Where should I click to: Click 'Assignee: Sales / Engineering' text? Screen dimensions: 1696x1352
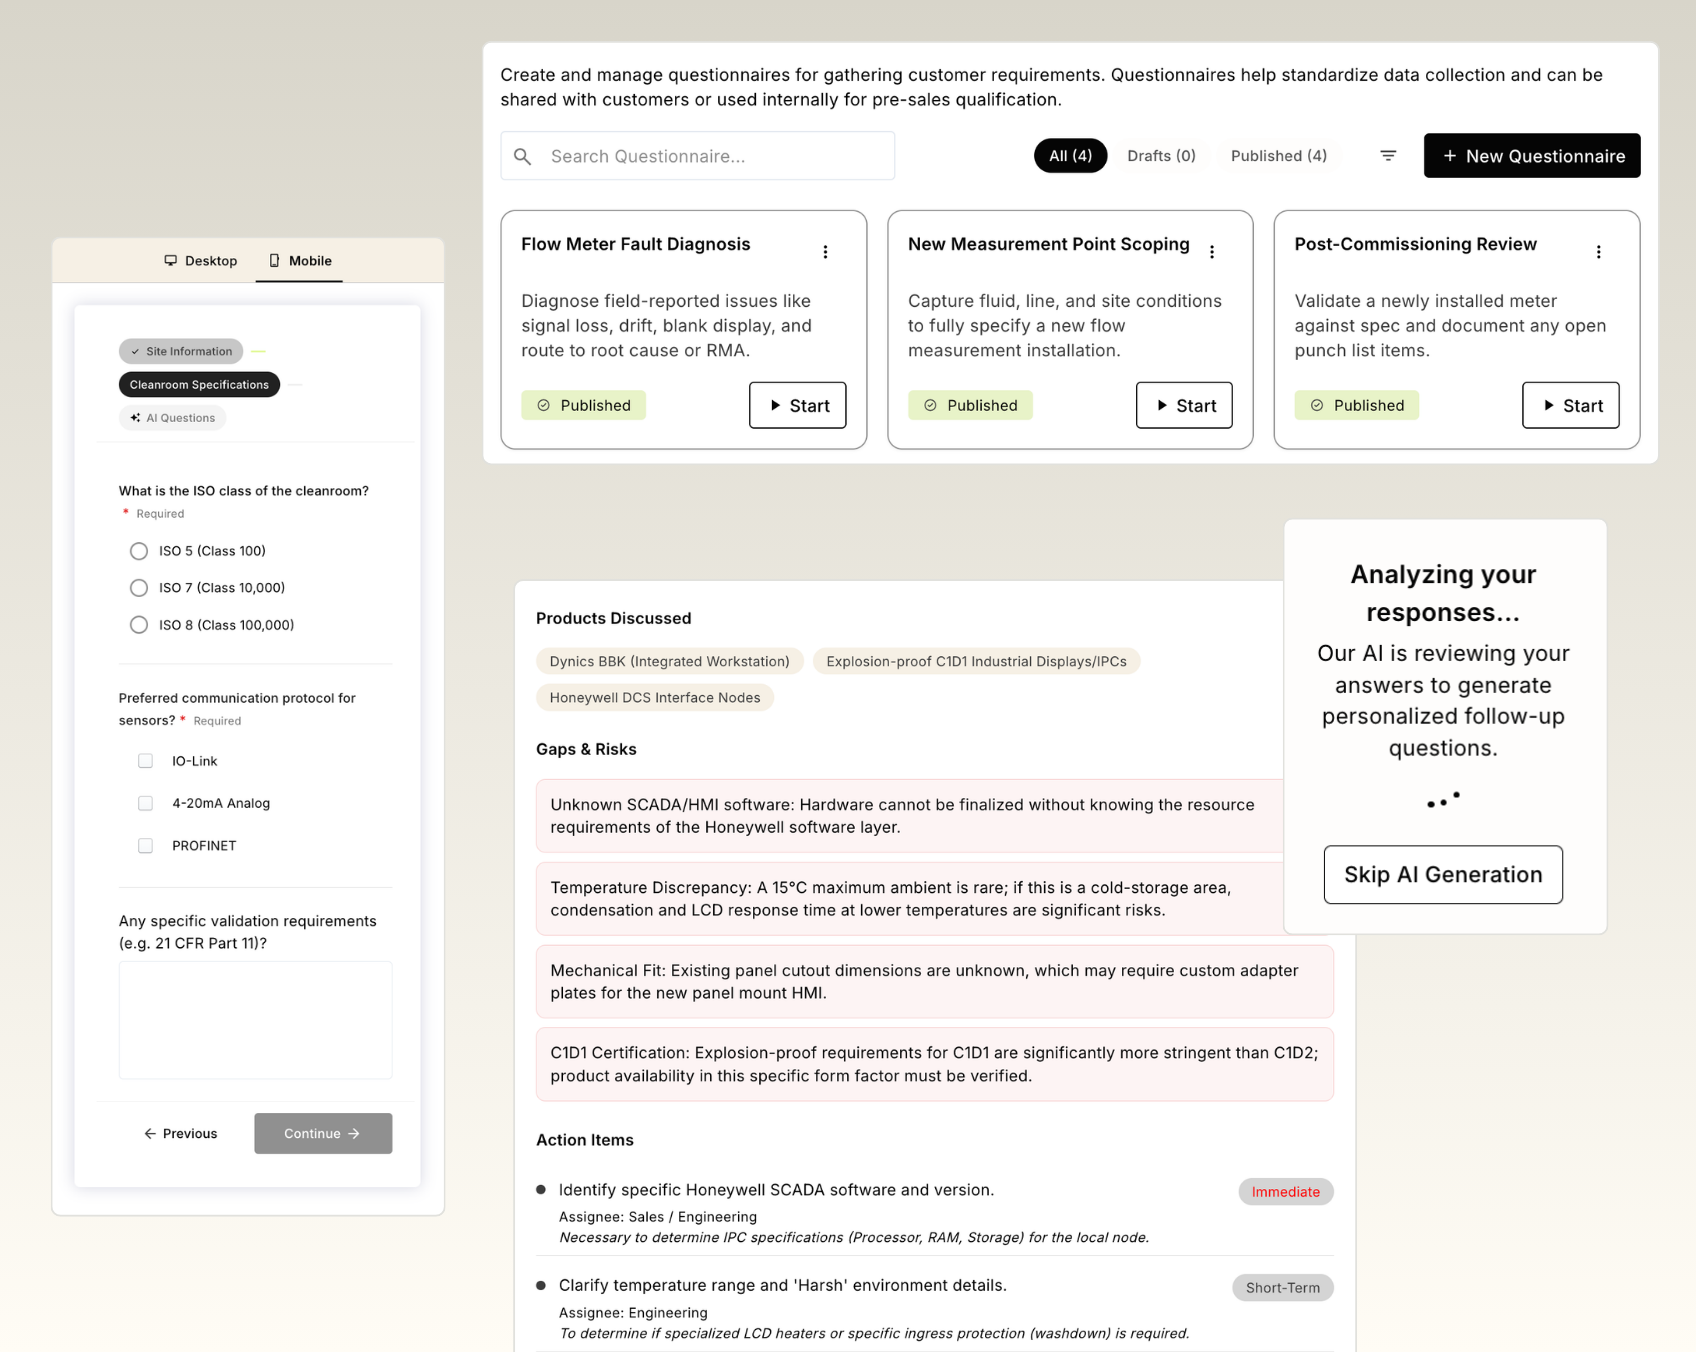point(658,1217)
